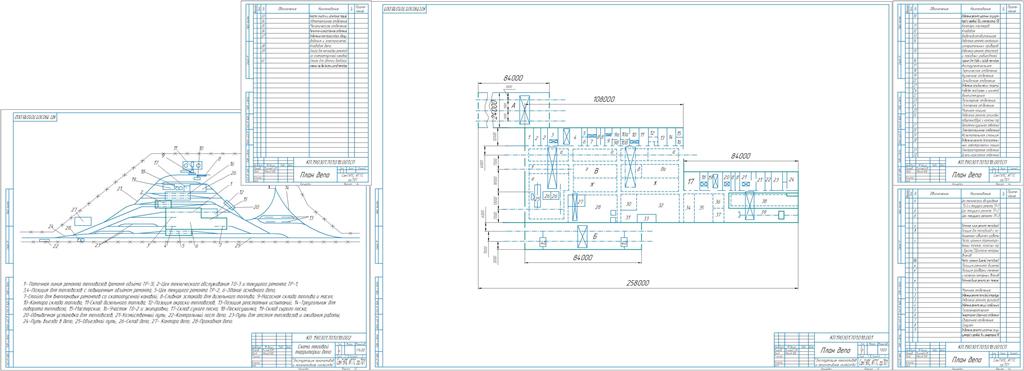The width and height of the screenshot is (1024, 371).
Task: Select room 24 at the plan's right end
Action: click(x=791, y=178)
